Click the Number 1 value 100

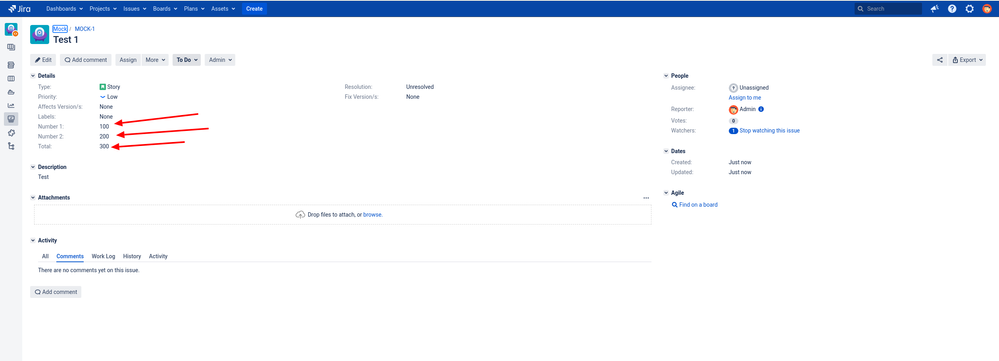tap(104, 127)
